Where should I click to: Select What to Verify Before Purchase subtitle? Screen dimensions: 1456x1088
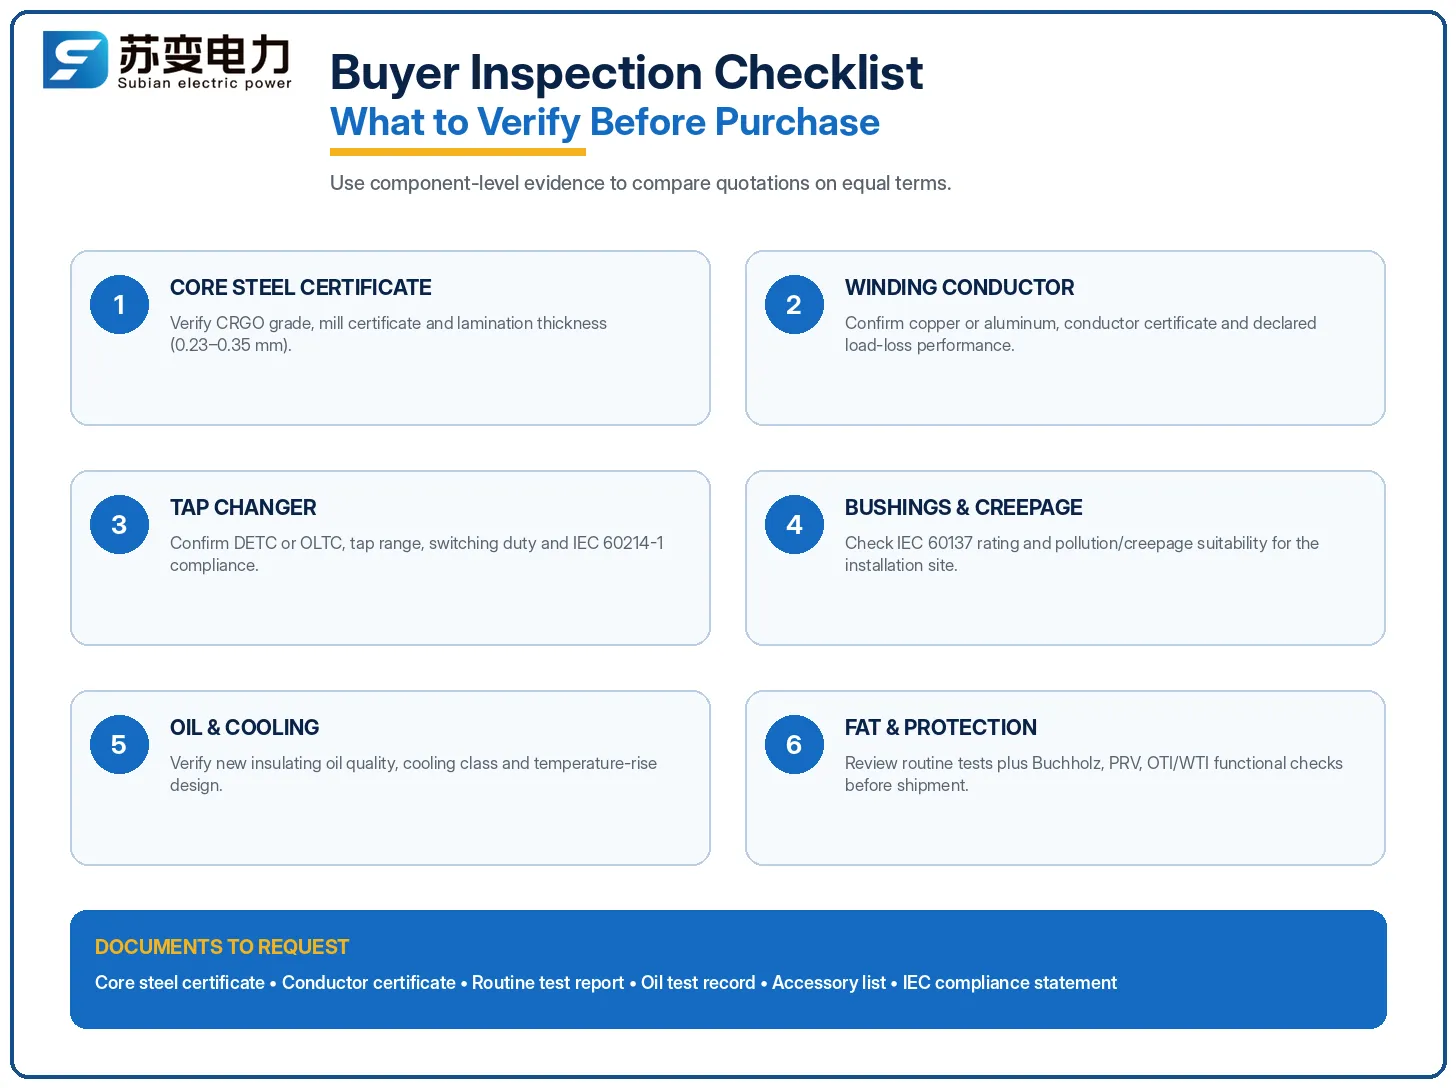tap(605, 122)
